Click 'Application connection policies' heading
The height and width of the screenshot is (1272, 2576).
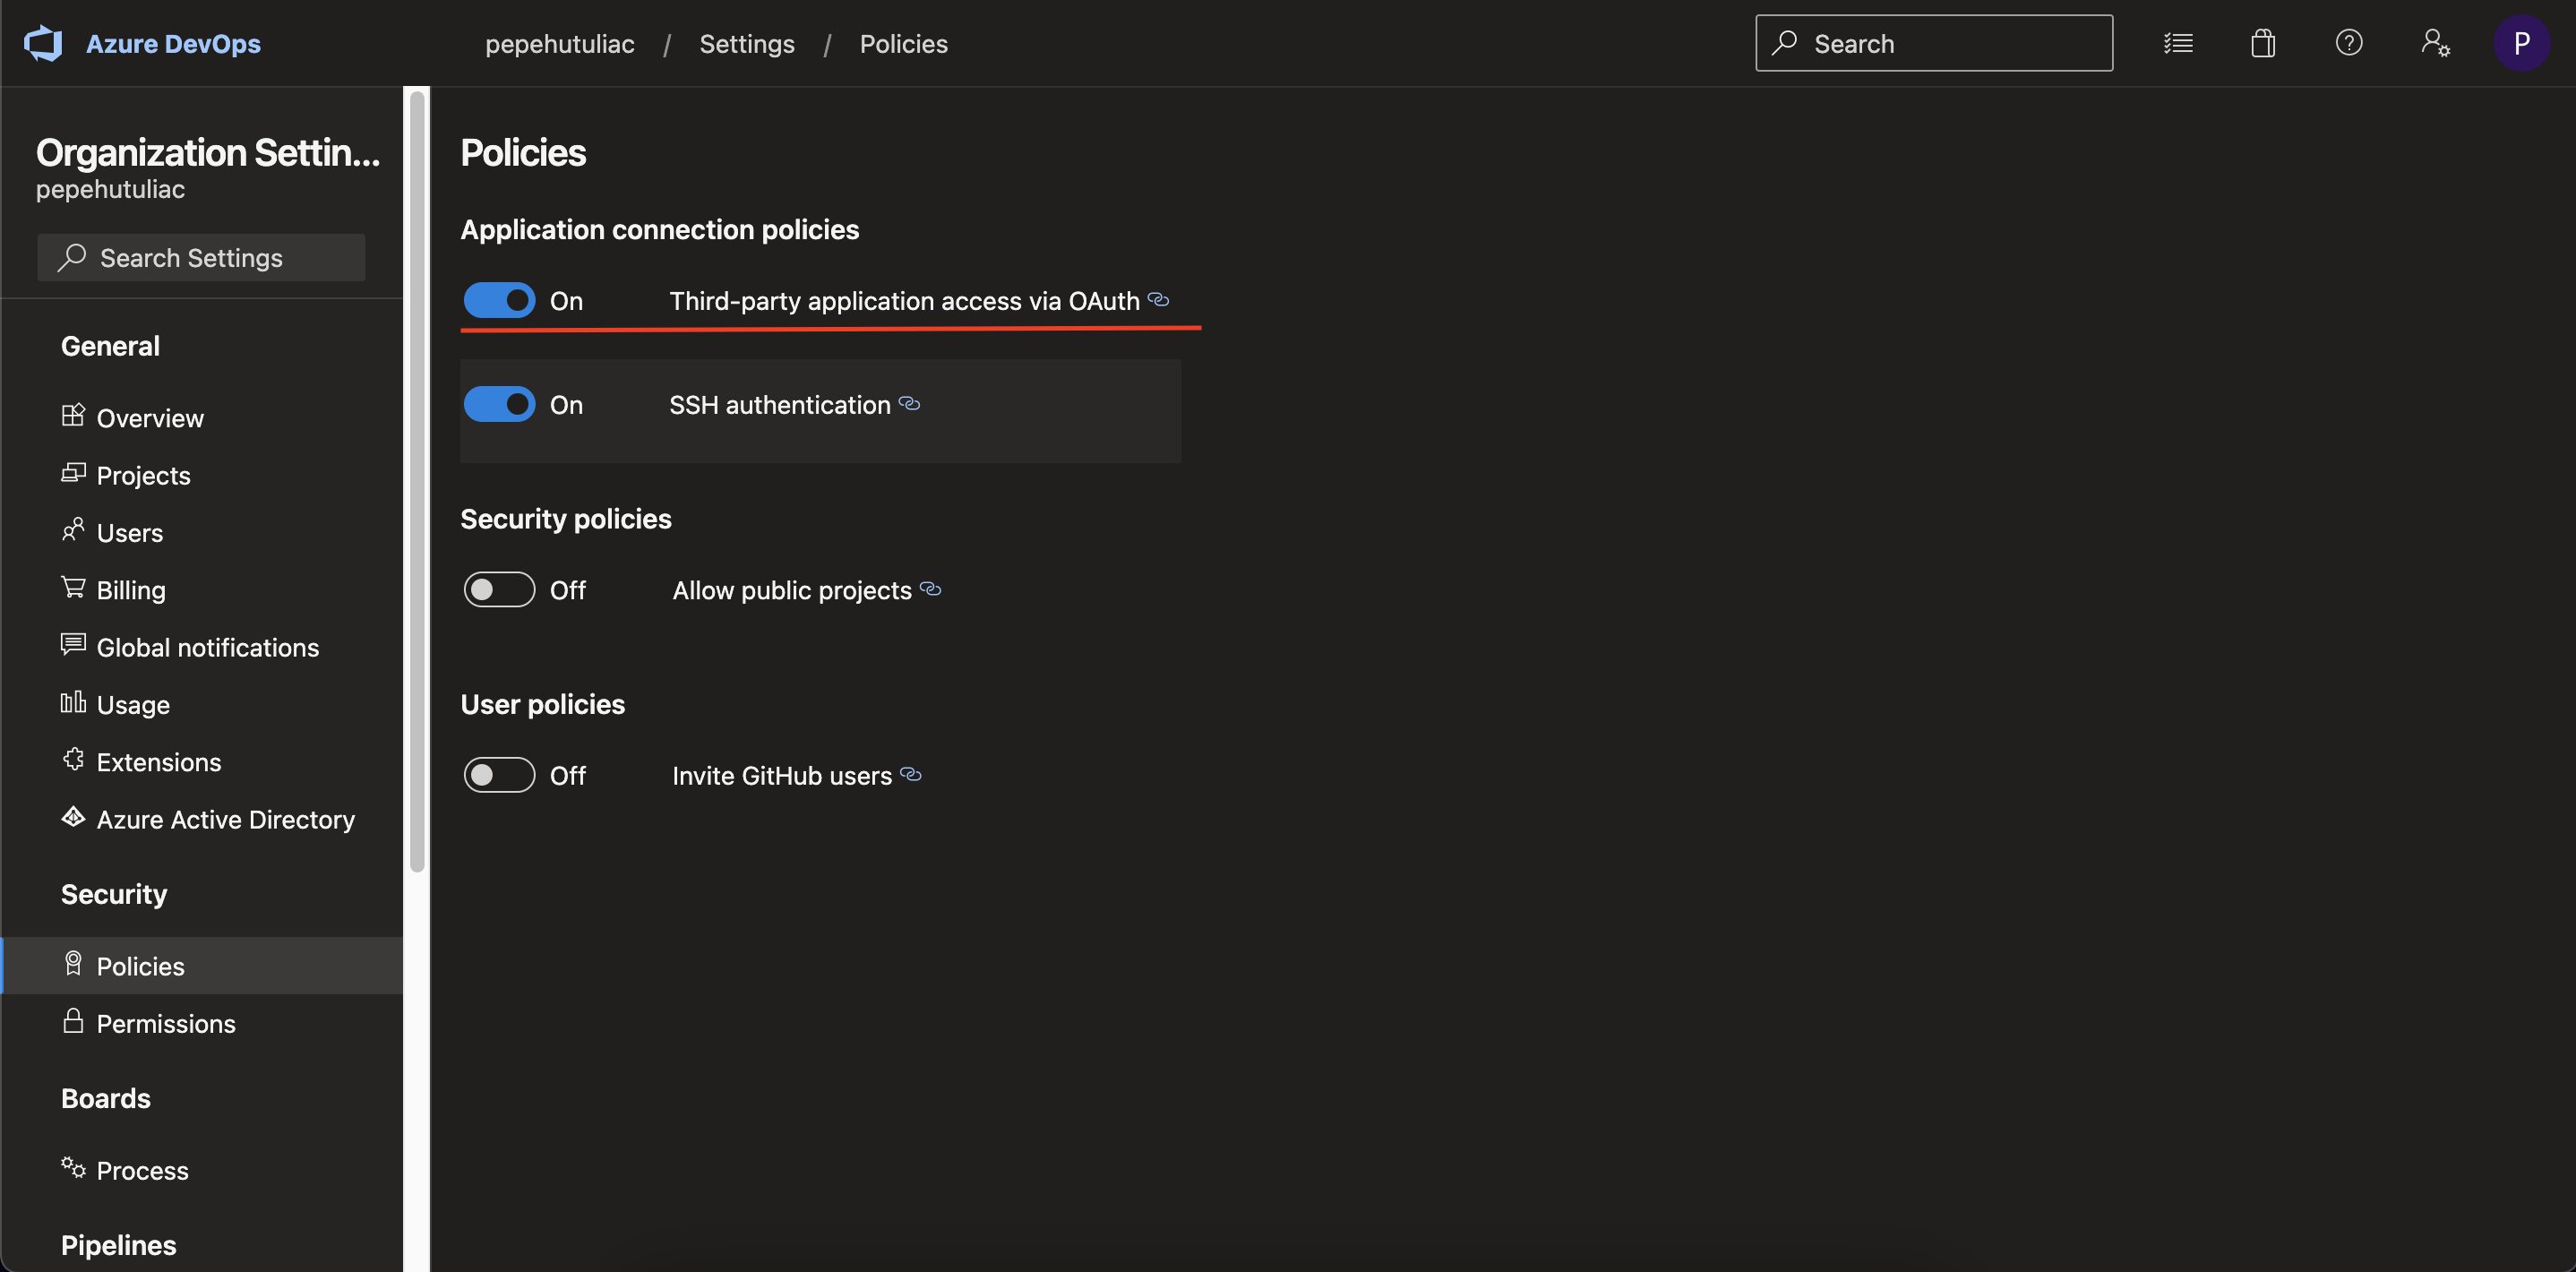(659, 229)
